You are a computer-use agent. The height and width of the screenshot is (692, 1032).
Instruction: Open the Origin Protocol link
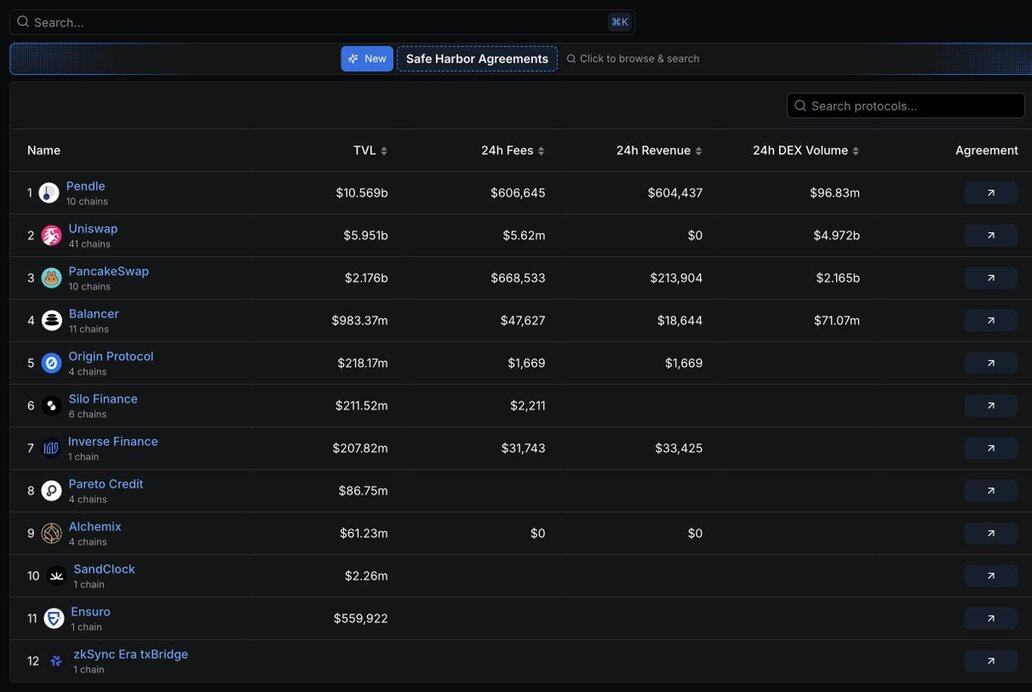pyautogui.click(x=111, y=356)
